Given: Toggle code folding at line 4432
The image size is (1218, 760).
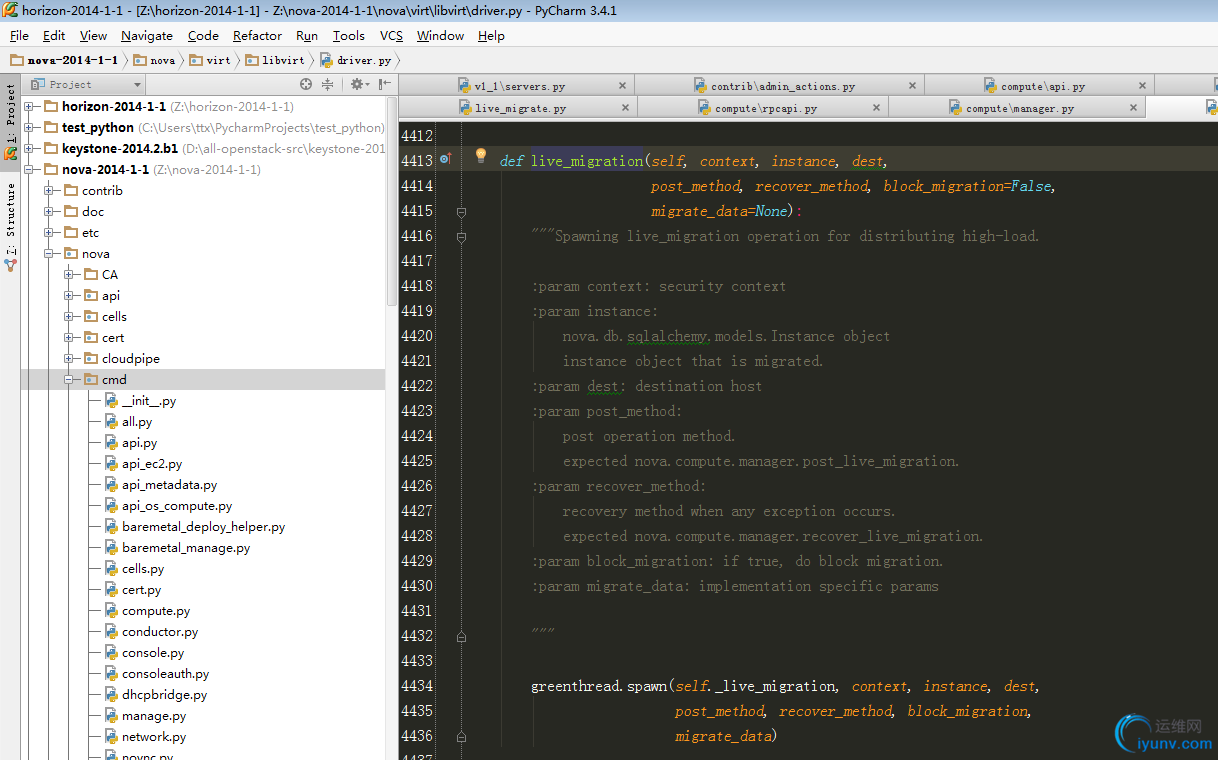Looking at the screenshot, I should coord(461,636).
